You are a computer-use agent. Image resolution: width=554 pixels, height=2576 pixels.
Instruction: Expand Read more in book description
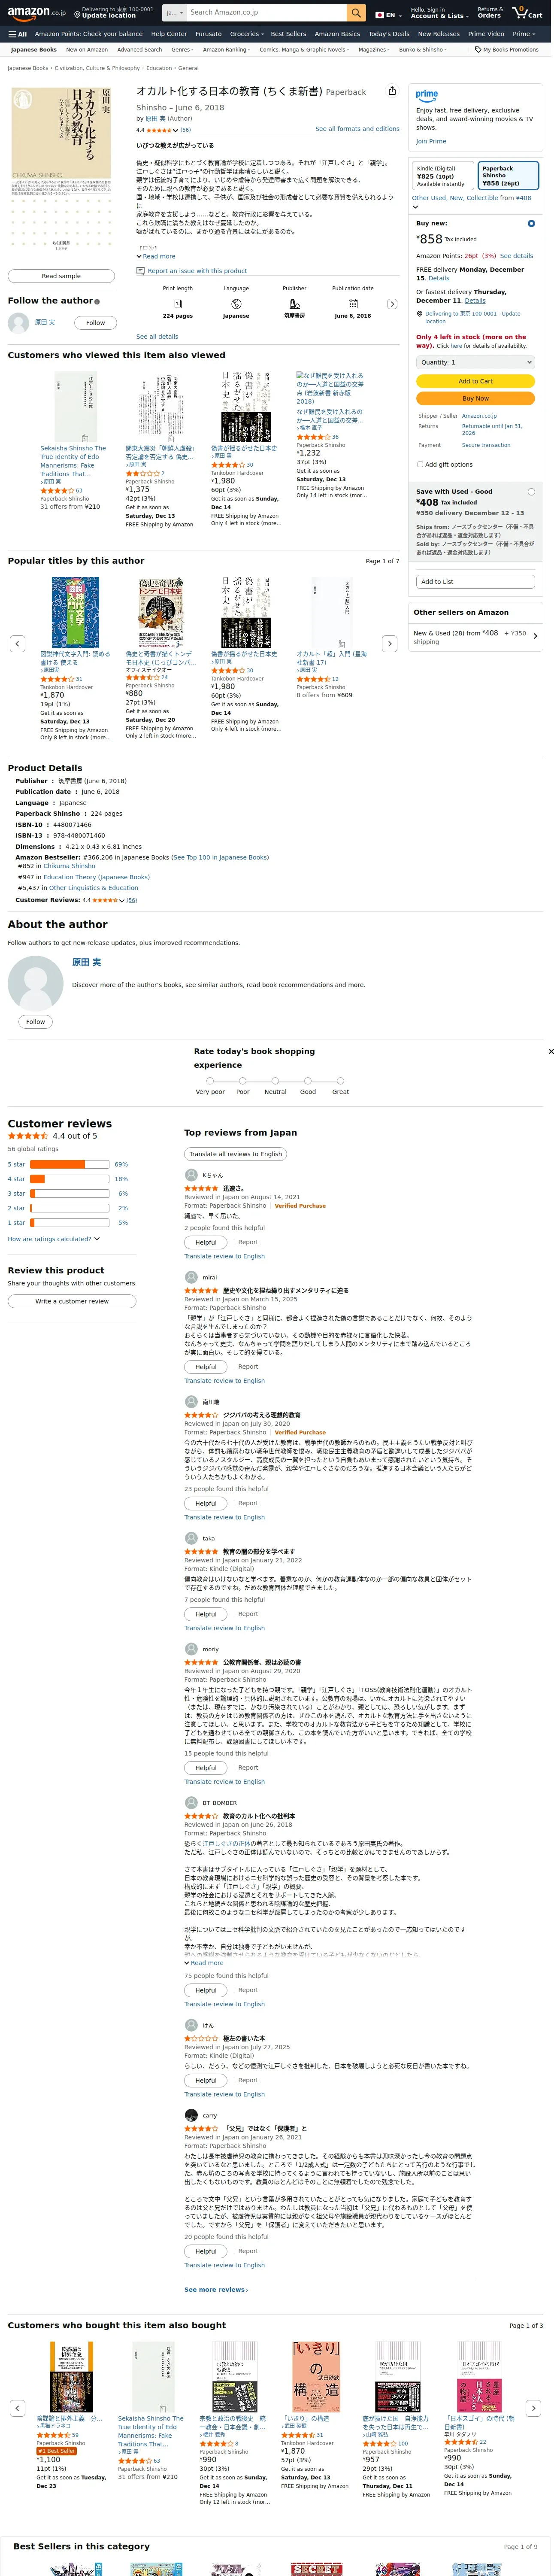156,256
